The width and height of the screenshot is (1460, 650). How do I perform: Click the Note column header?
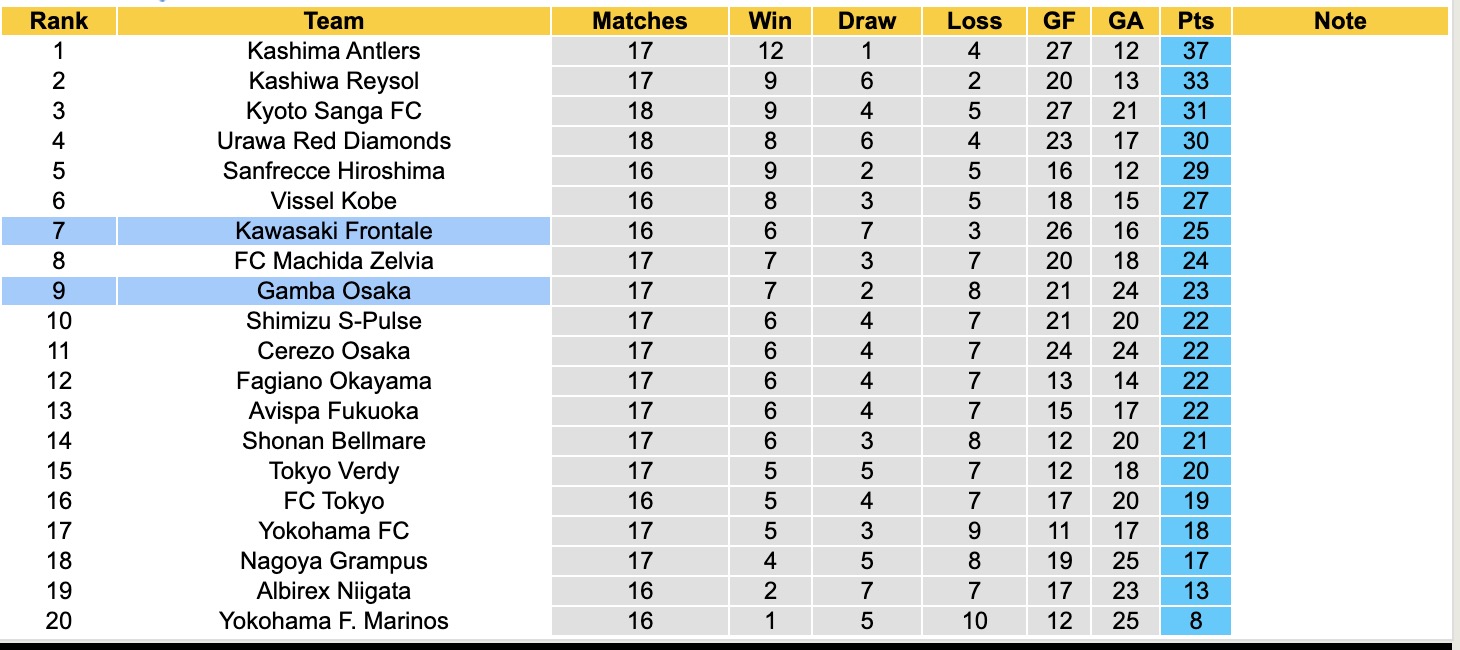point(1340,21)
